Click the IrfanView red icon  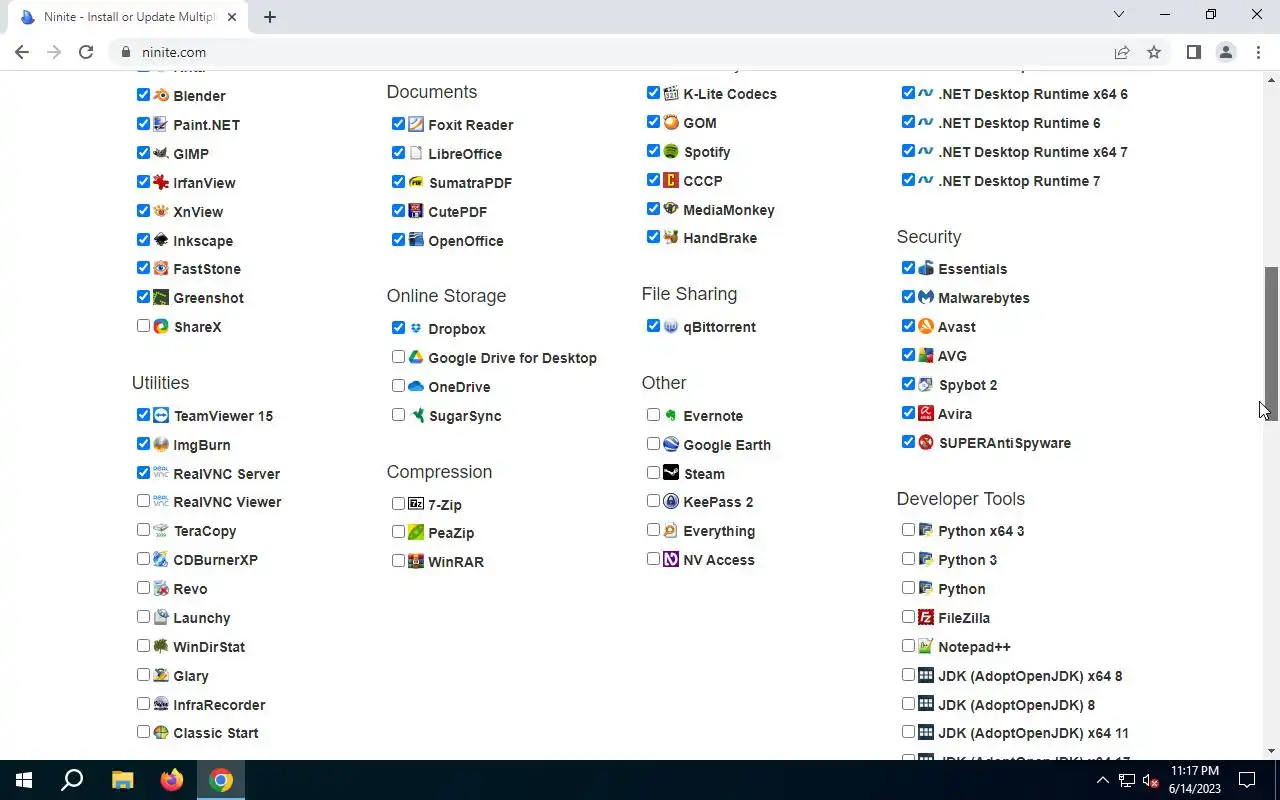pos(161,182)
